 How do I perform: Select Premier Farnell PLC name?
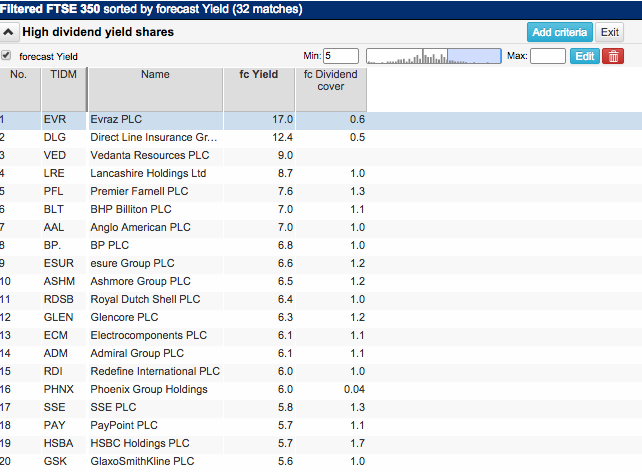click(x=139, y=192)
